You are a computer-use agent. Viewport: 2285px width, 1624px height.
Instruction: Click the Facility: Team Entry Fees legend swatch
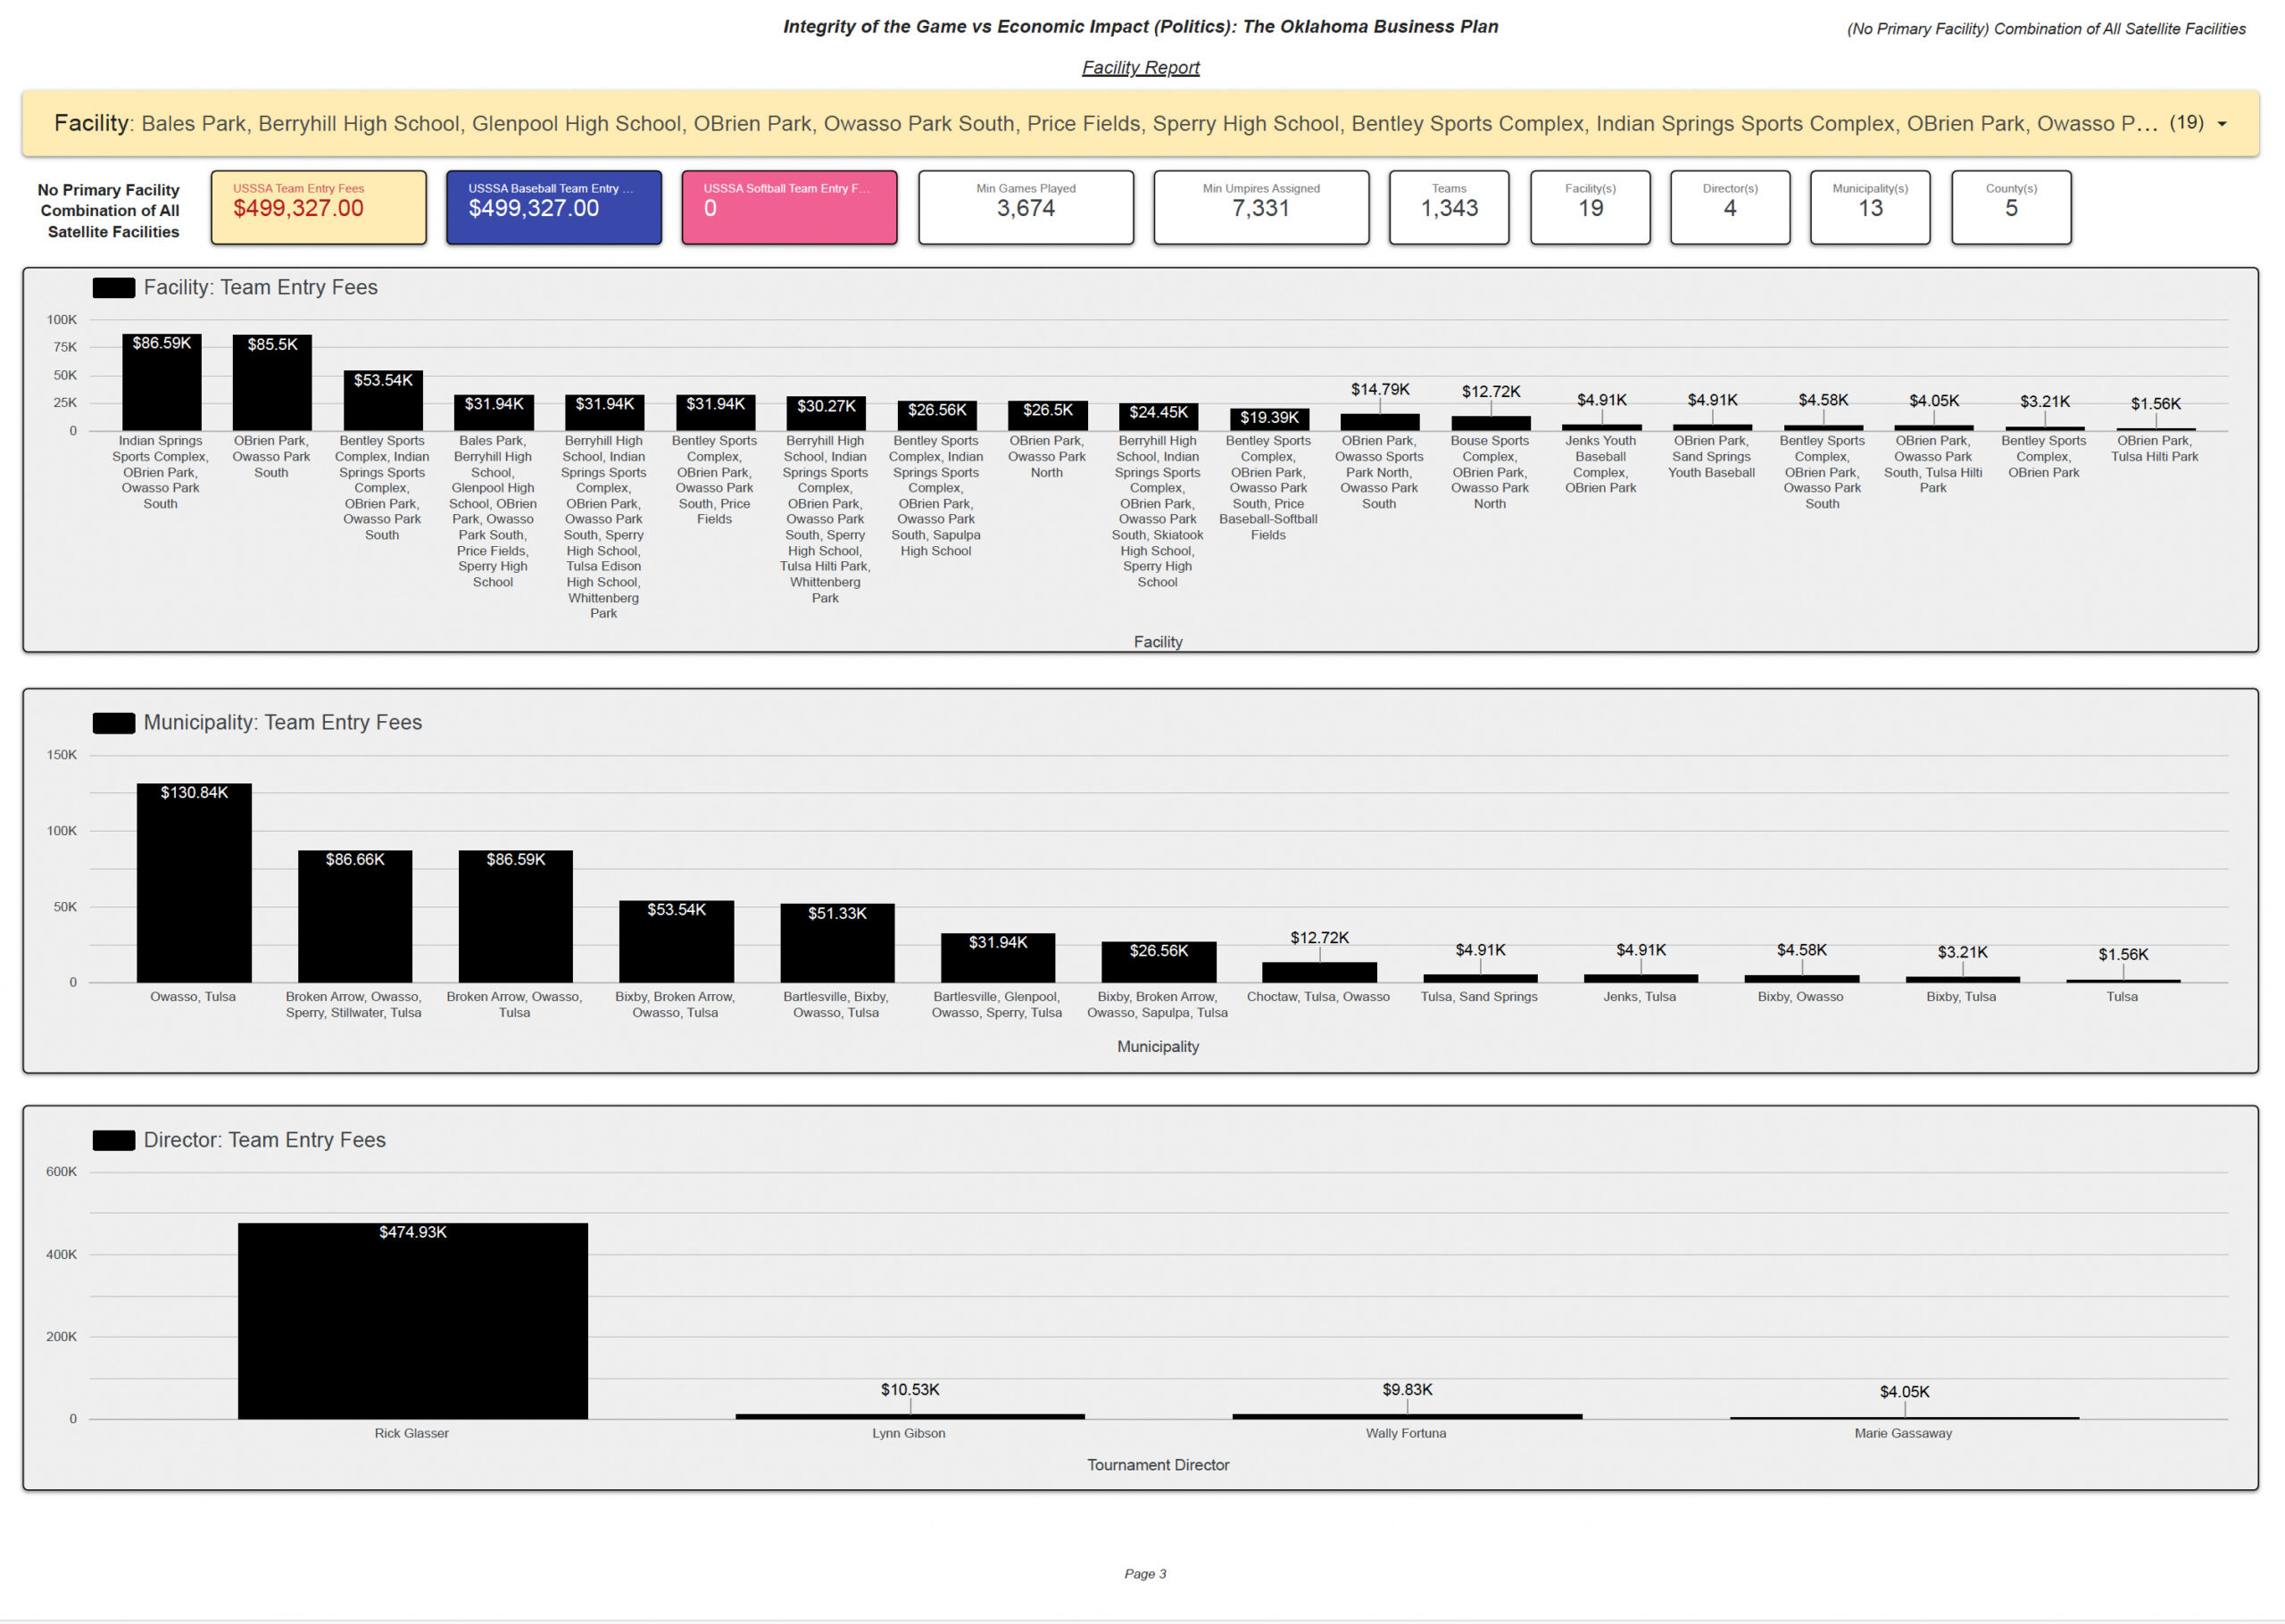tap(114, 288)
